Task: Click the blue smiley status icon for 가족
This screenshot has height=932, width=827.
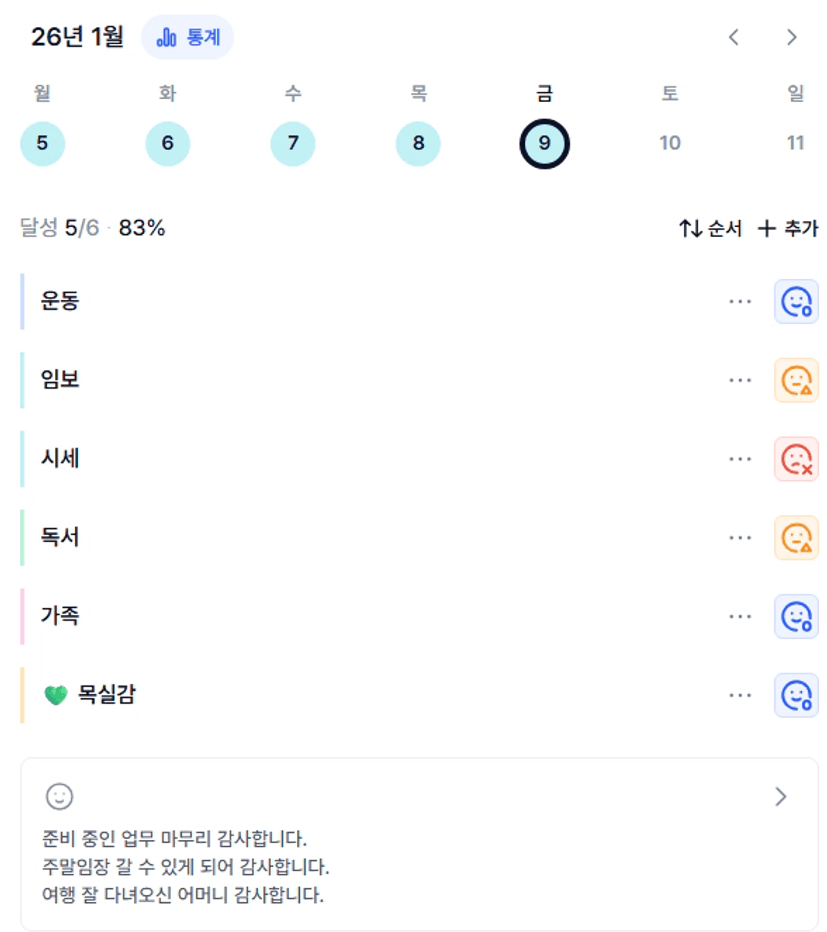Action: tap(796, 616)
